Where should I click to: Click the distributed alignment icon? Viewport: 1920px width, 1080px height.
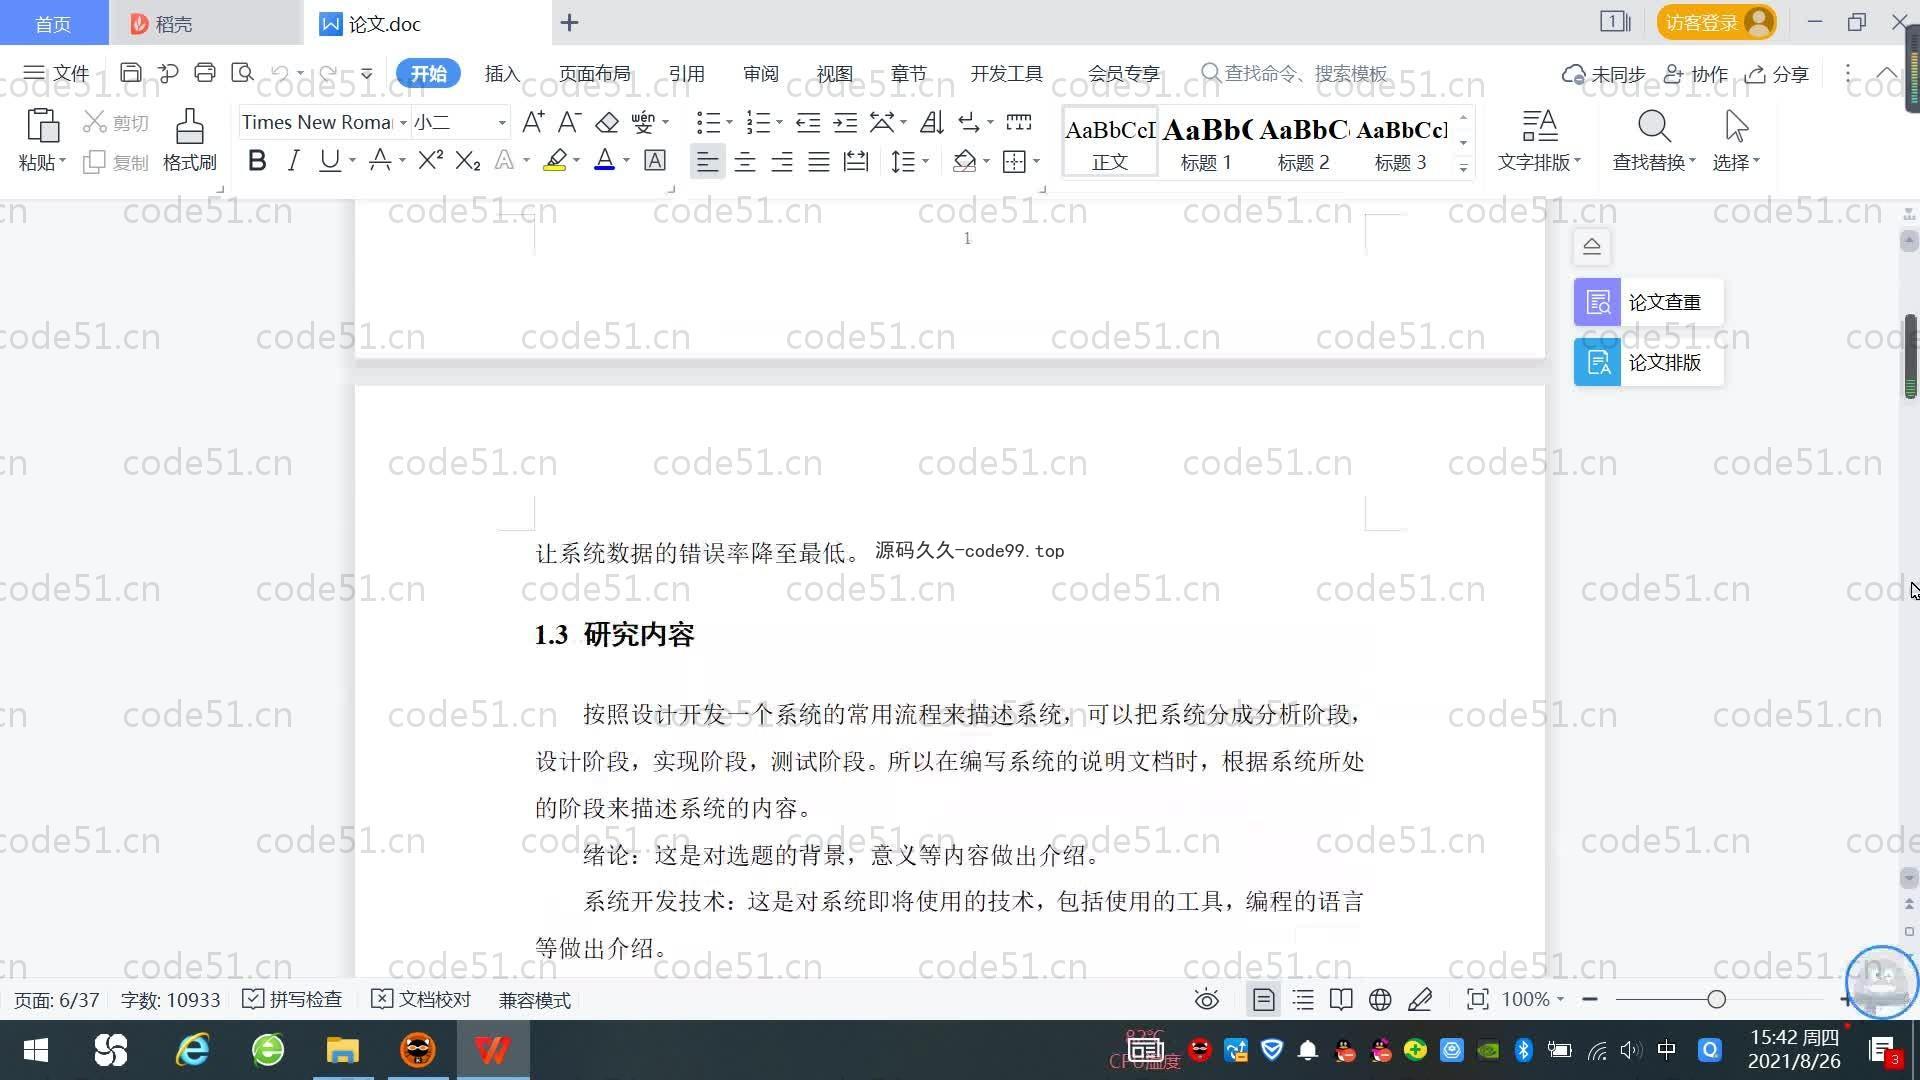coord(856,161)
